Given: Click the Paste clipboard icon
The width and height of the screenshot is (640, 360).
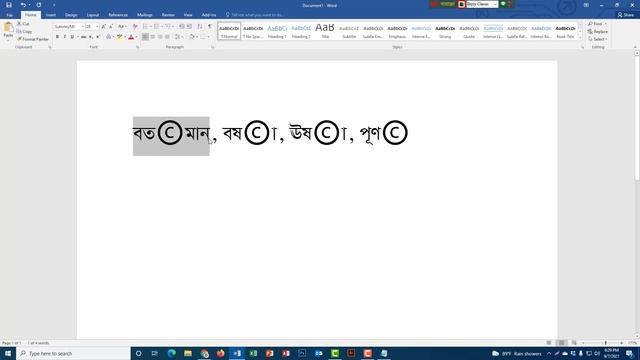Looking at the screenshot, I should point(8,28).
